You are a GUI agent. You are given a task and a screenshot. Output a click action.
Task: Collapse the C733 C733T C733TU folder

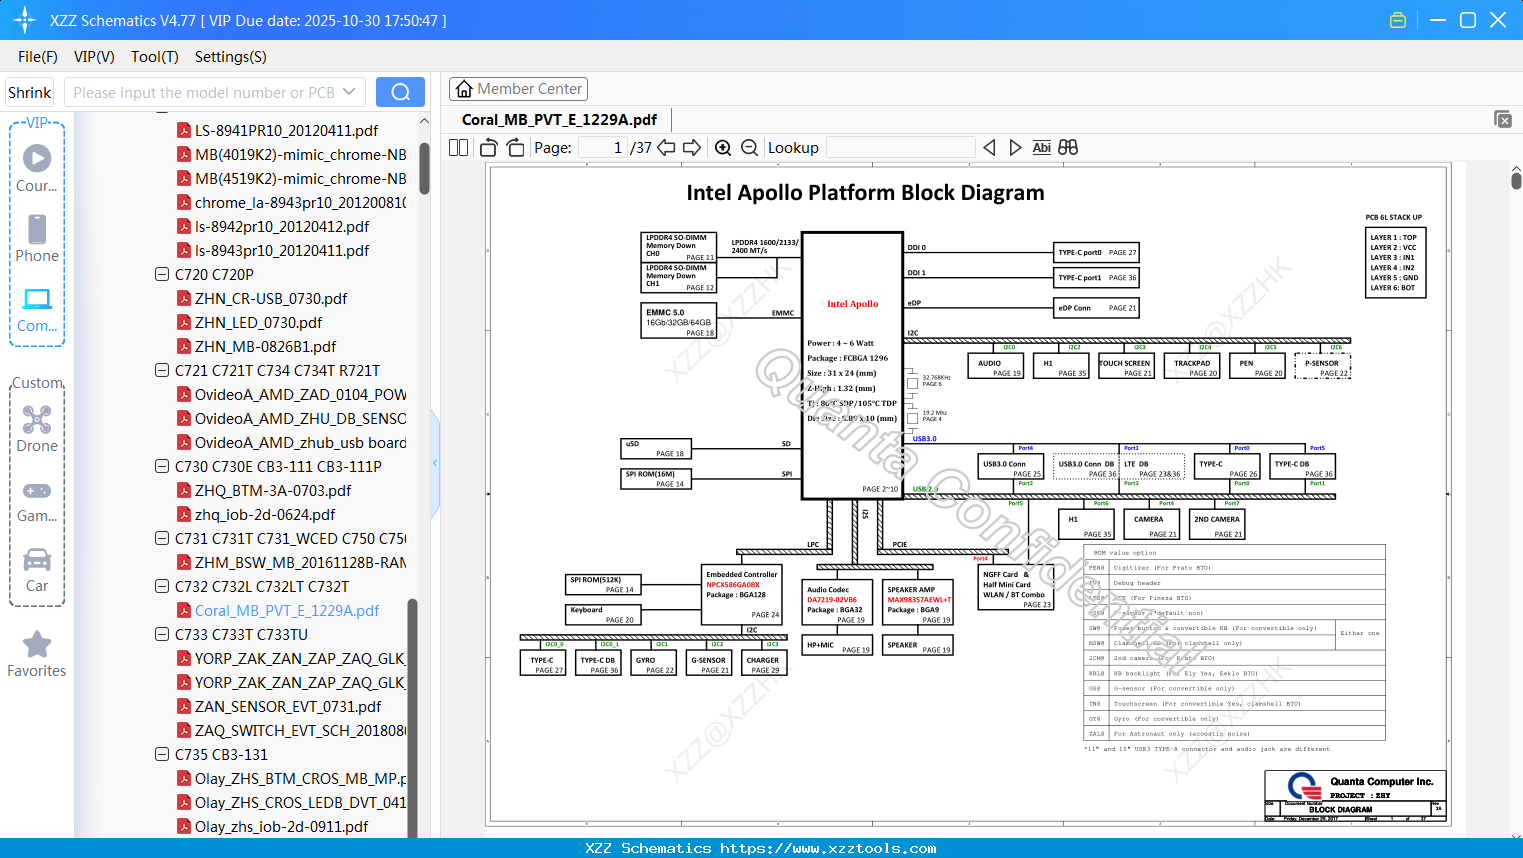tap(162, 634)
